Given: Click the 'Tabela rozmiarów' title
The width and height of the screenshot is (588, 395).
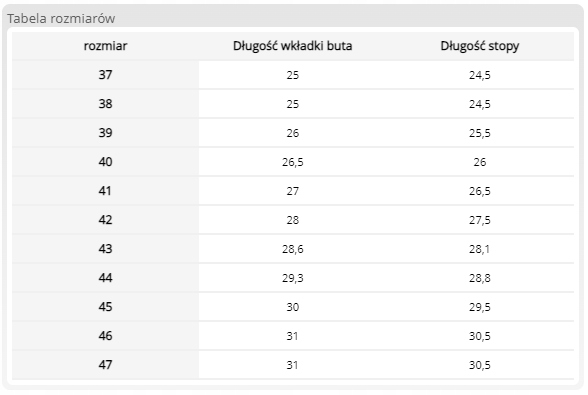Looking at the screenshot, I should pos(61,18).
